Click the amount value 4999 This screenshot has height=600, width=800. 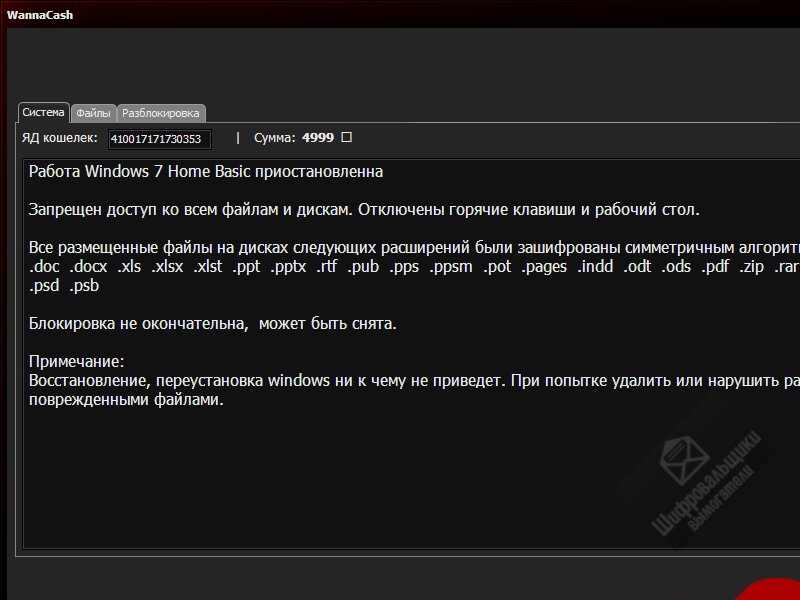point(318,138)
